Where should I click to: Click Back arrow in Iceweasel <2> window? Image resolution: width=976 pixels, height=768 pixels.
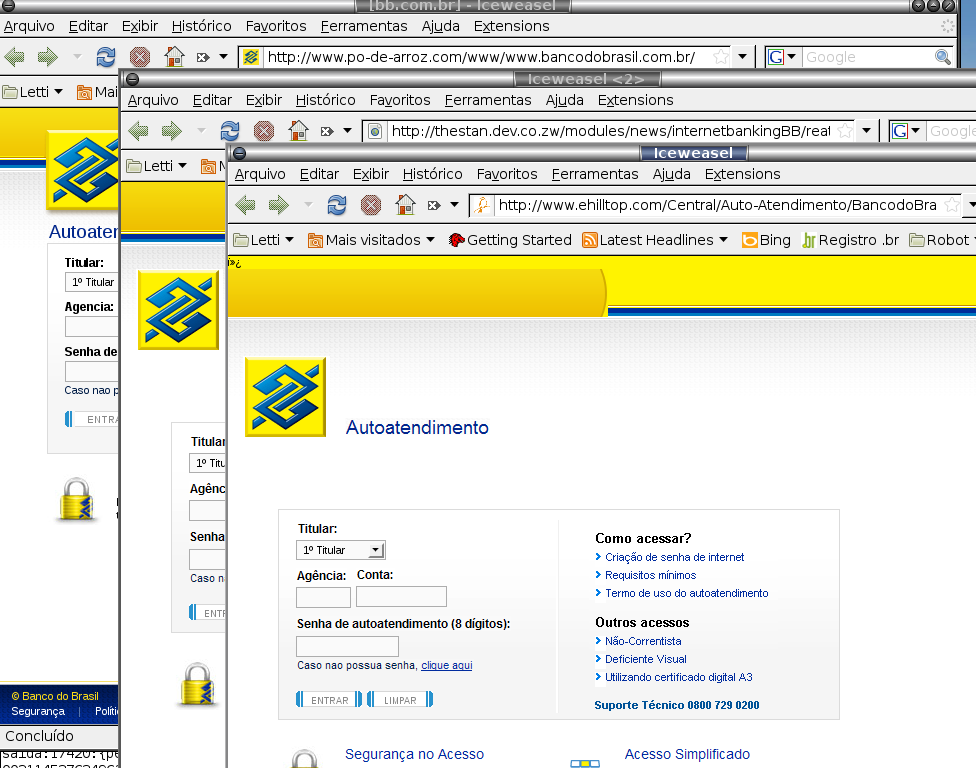138,131
